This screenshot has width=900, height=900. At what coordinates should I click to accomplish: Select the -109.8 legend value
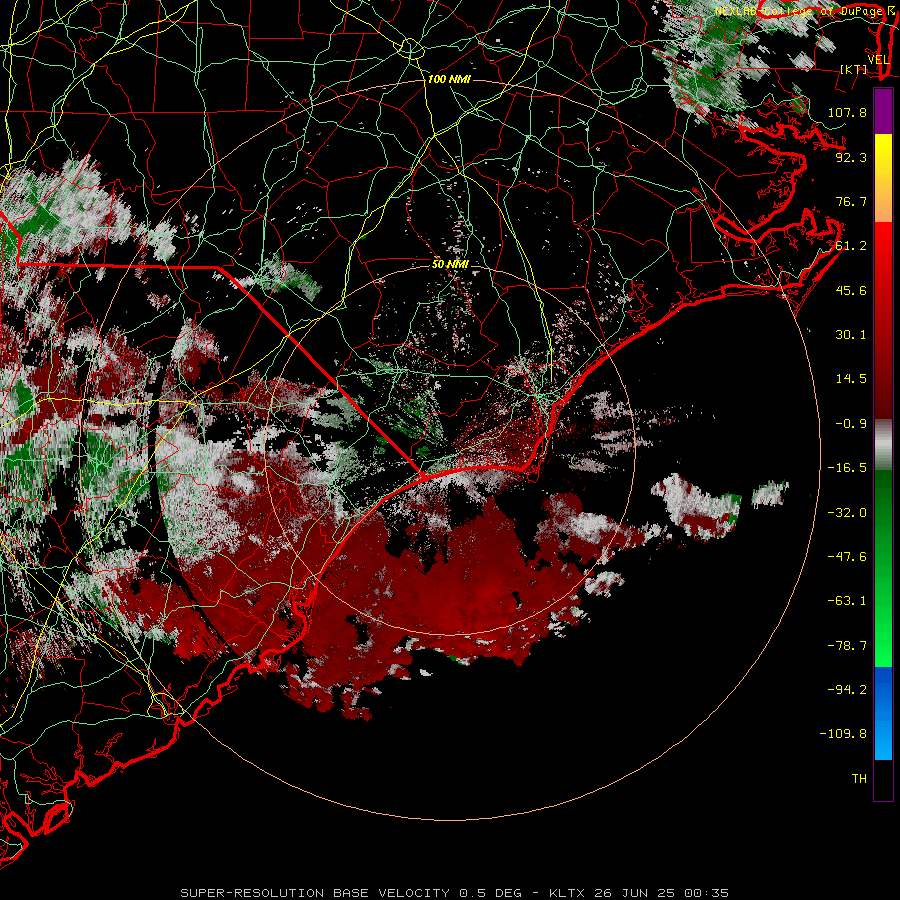(x=843, y=734)
